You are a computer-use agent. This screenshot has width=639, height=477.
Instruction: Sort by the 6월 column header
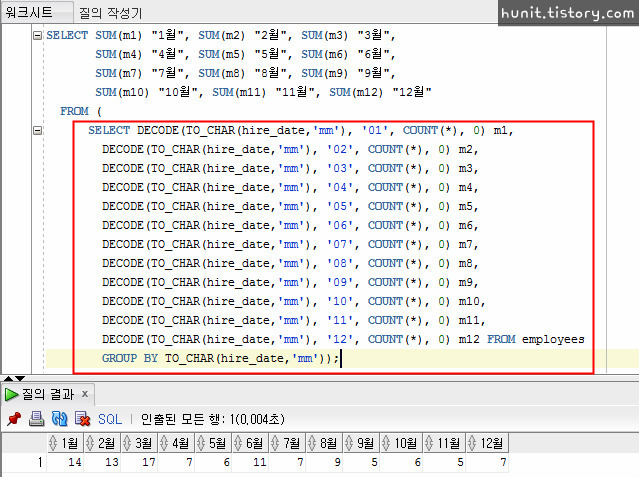pos(250,443)
